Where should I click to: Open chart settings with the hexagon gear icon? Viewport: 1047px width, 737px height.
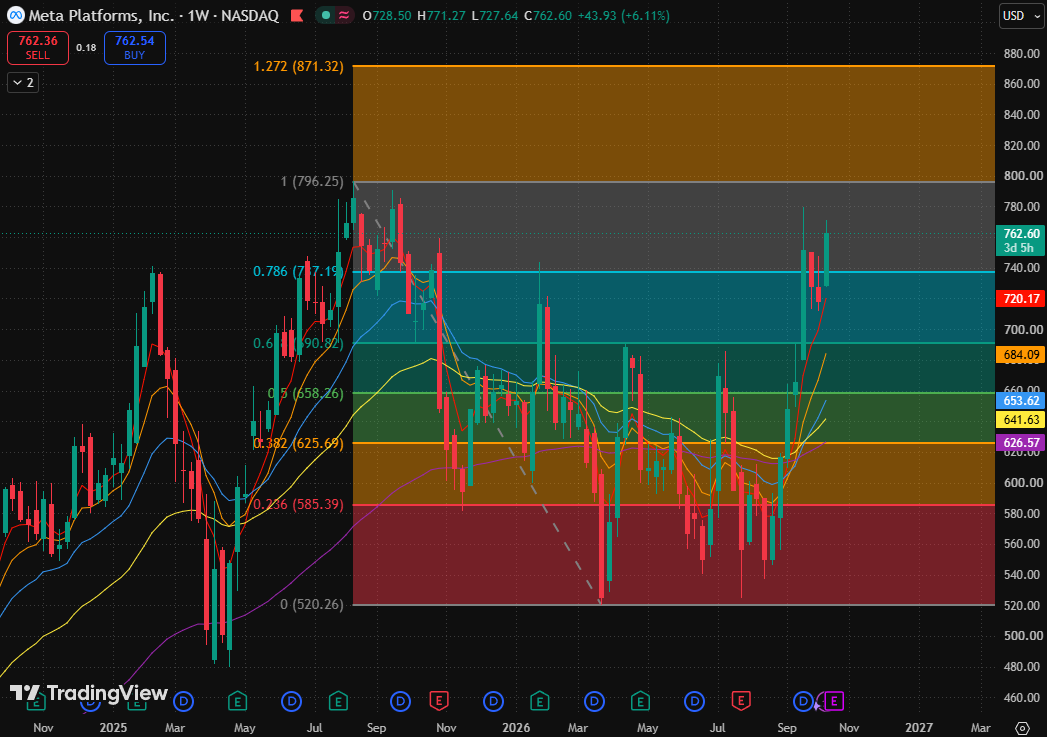(1022, 728)
